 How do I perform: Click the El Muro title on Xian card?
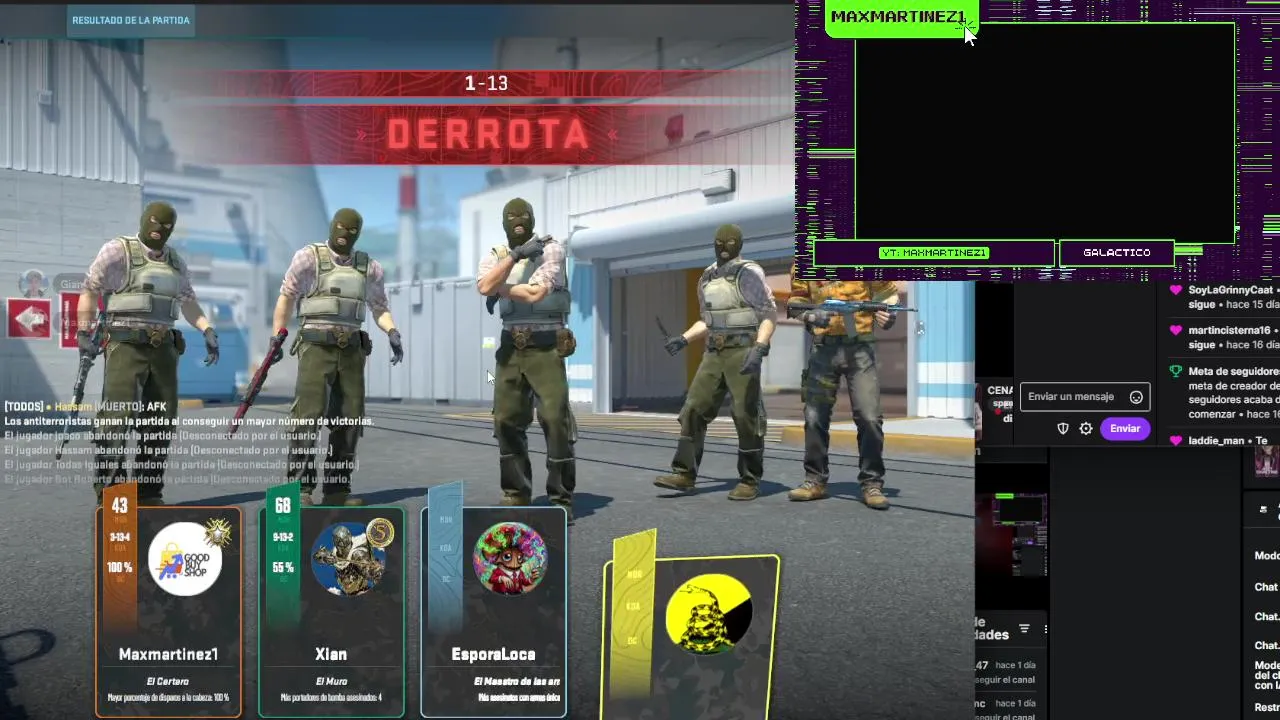pyautogui.click(x=331, y=682)
